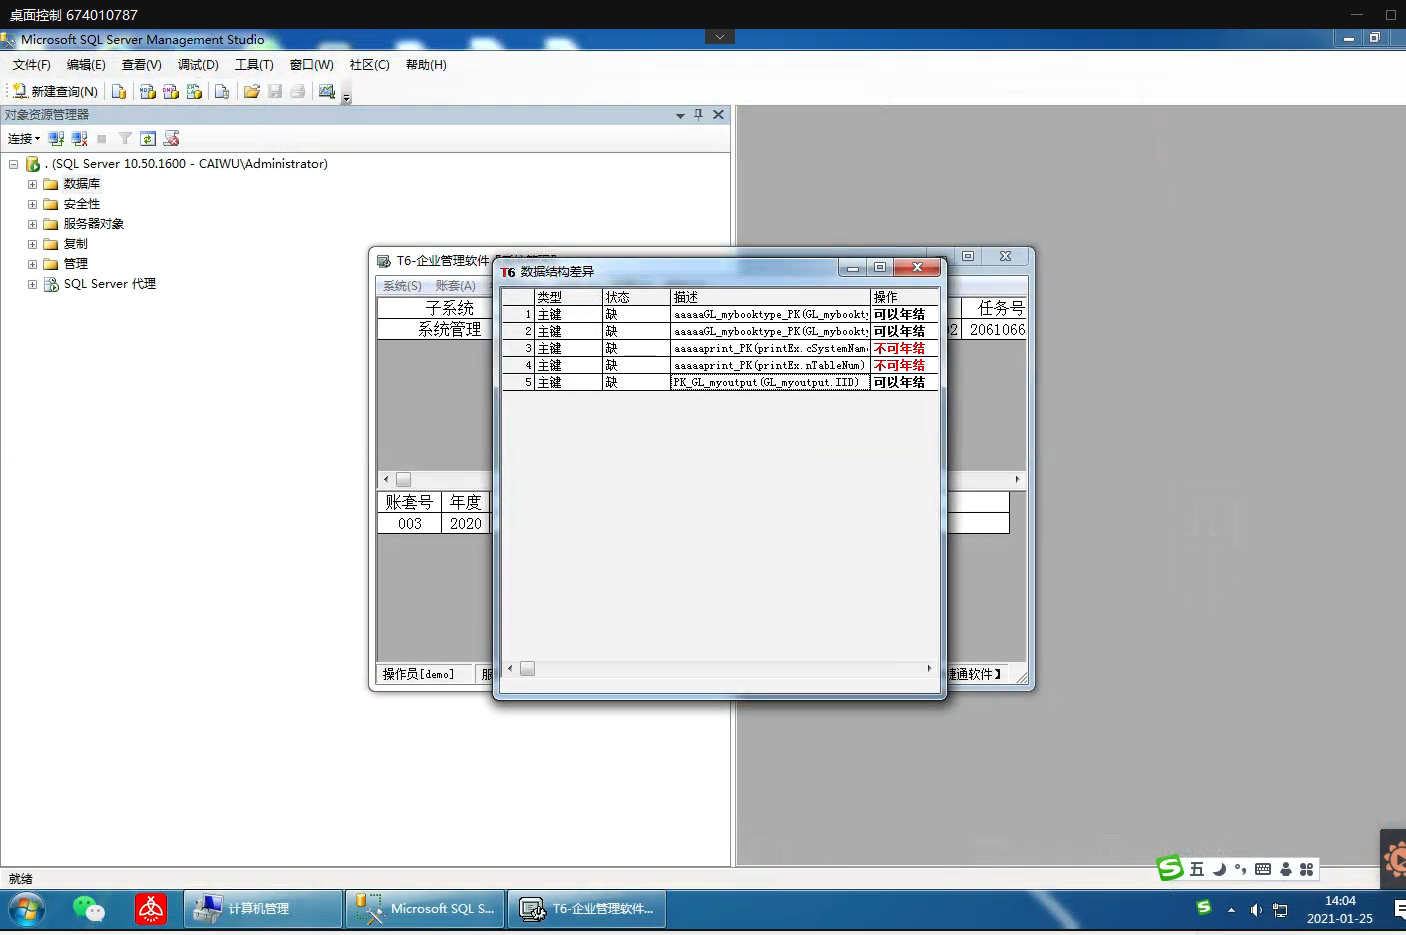This screenshot has width=1406, height=935.
Task: Open 系统(S) menu in T6 window
Action: pos(402,286)
